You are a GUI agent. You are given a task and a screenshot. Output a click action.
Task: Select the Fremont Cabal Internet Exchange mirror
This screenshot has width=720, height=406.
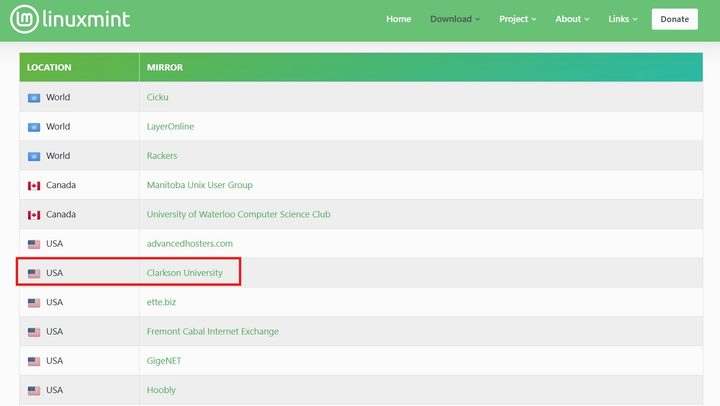click(x=212, y=331)
